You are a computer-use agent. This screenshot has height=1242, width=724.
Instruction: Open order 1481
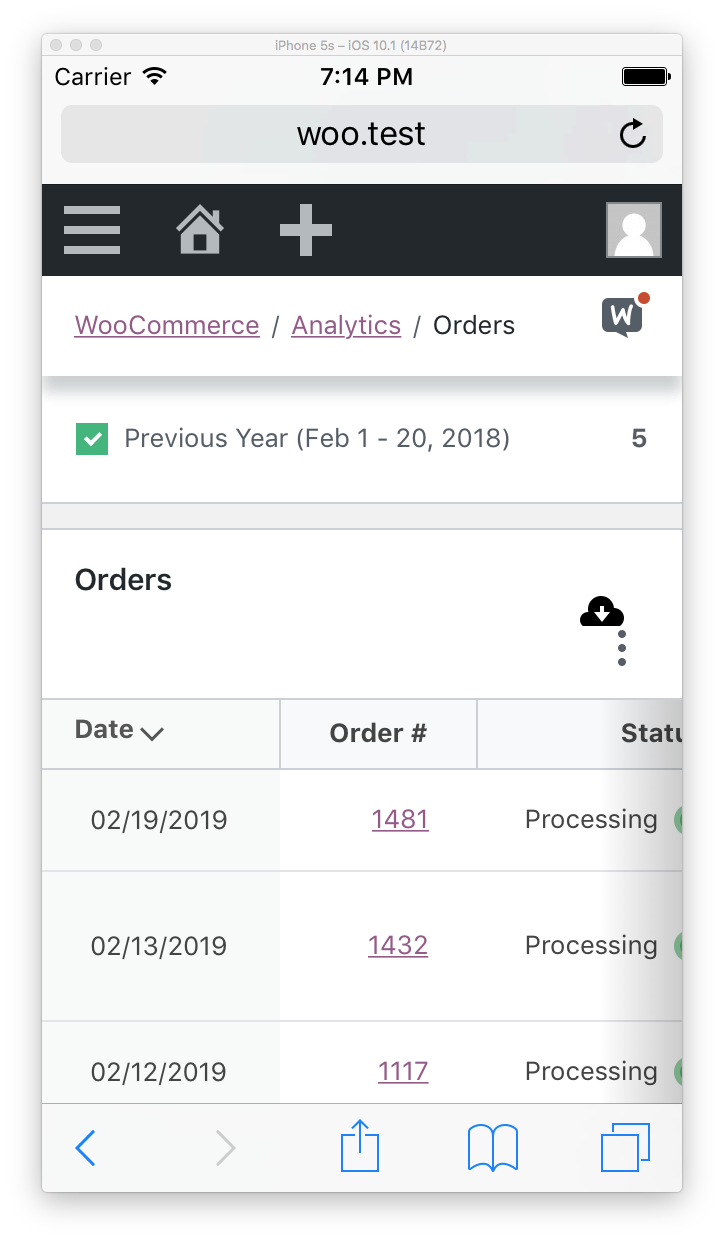pos(400,819)
